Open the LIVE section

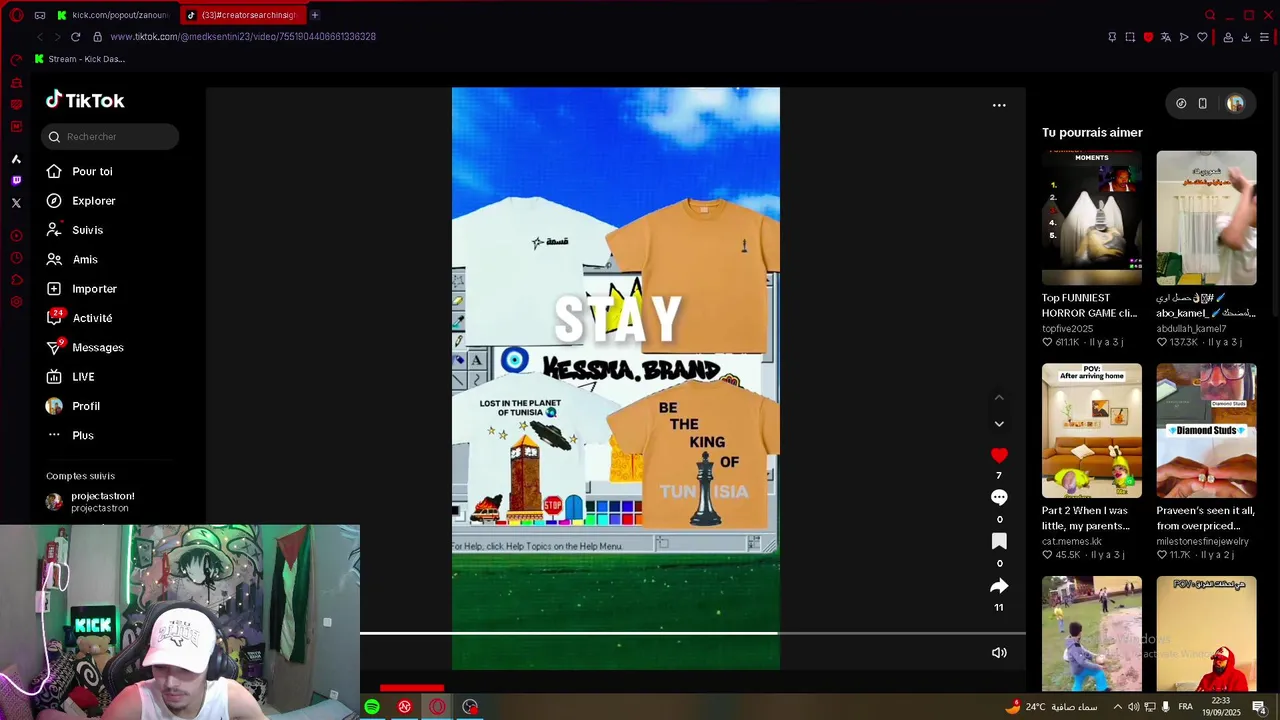[x=70, y=377]
